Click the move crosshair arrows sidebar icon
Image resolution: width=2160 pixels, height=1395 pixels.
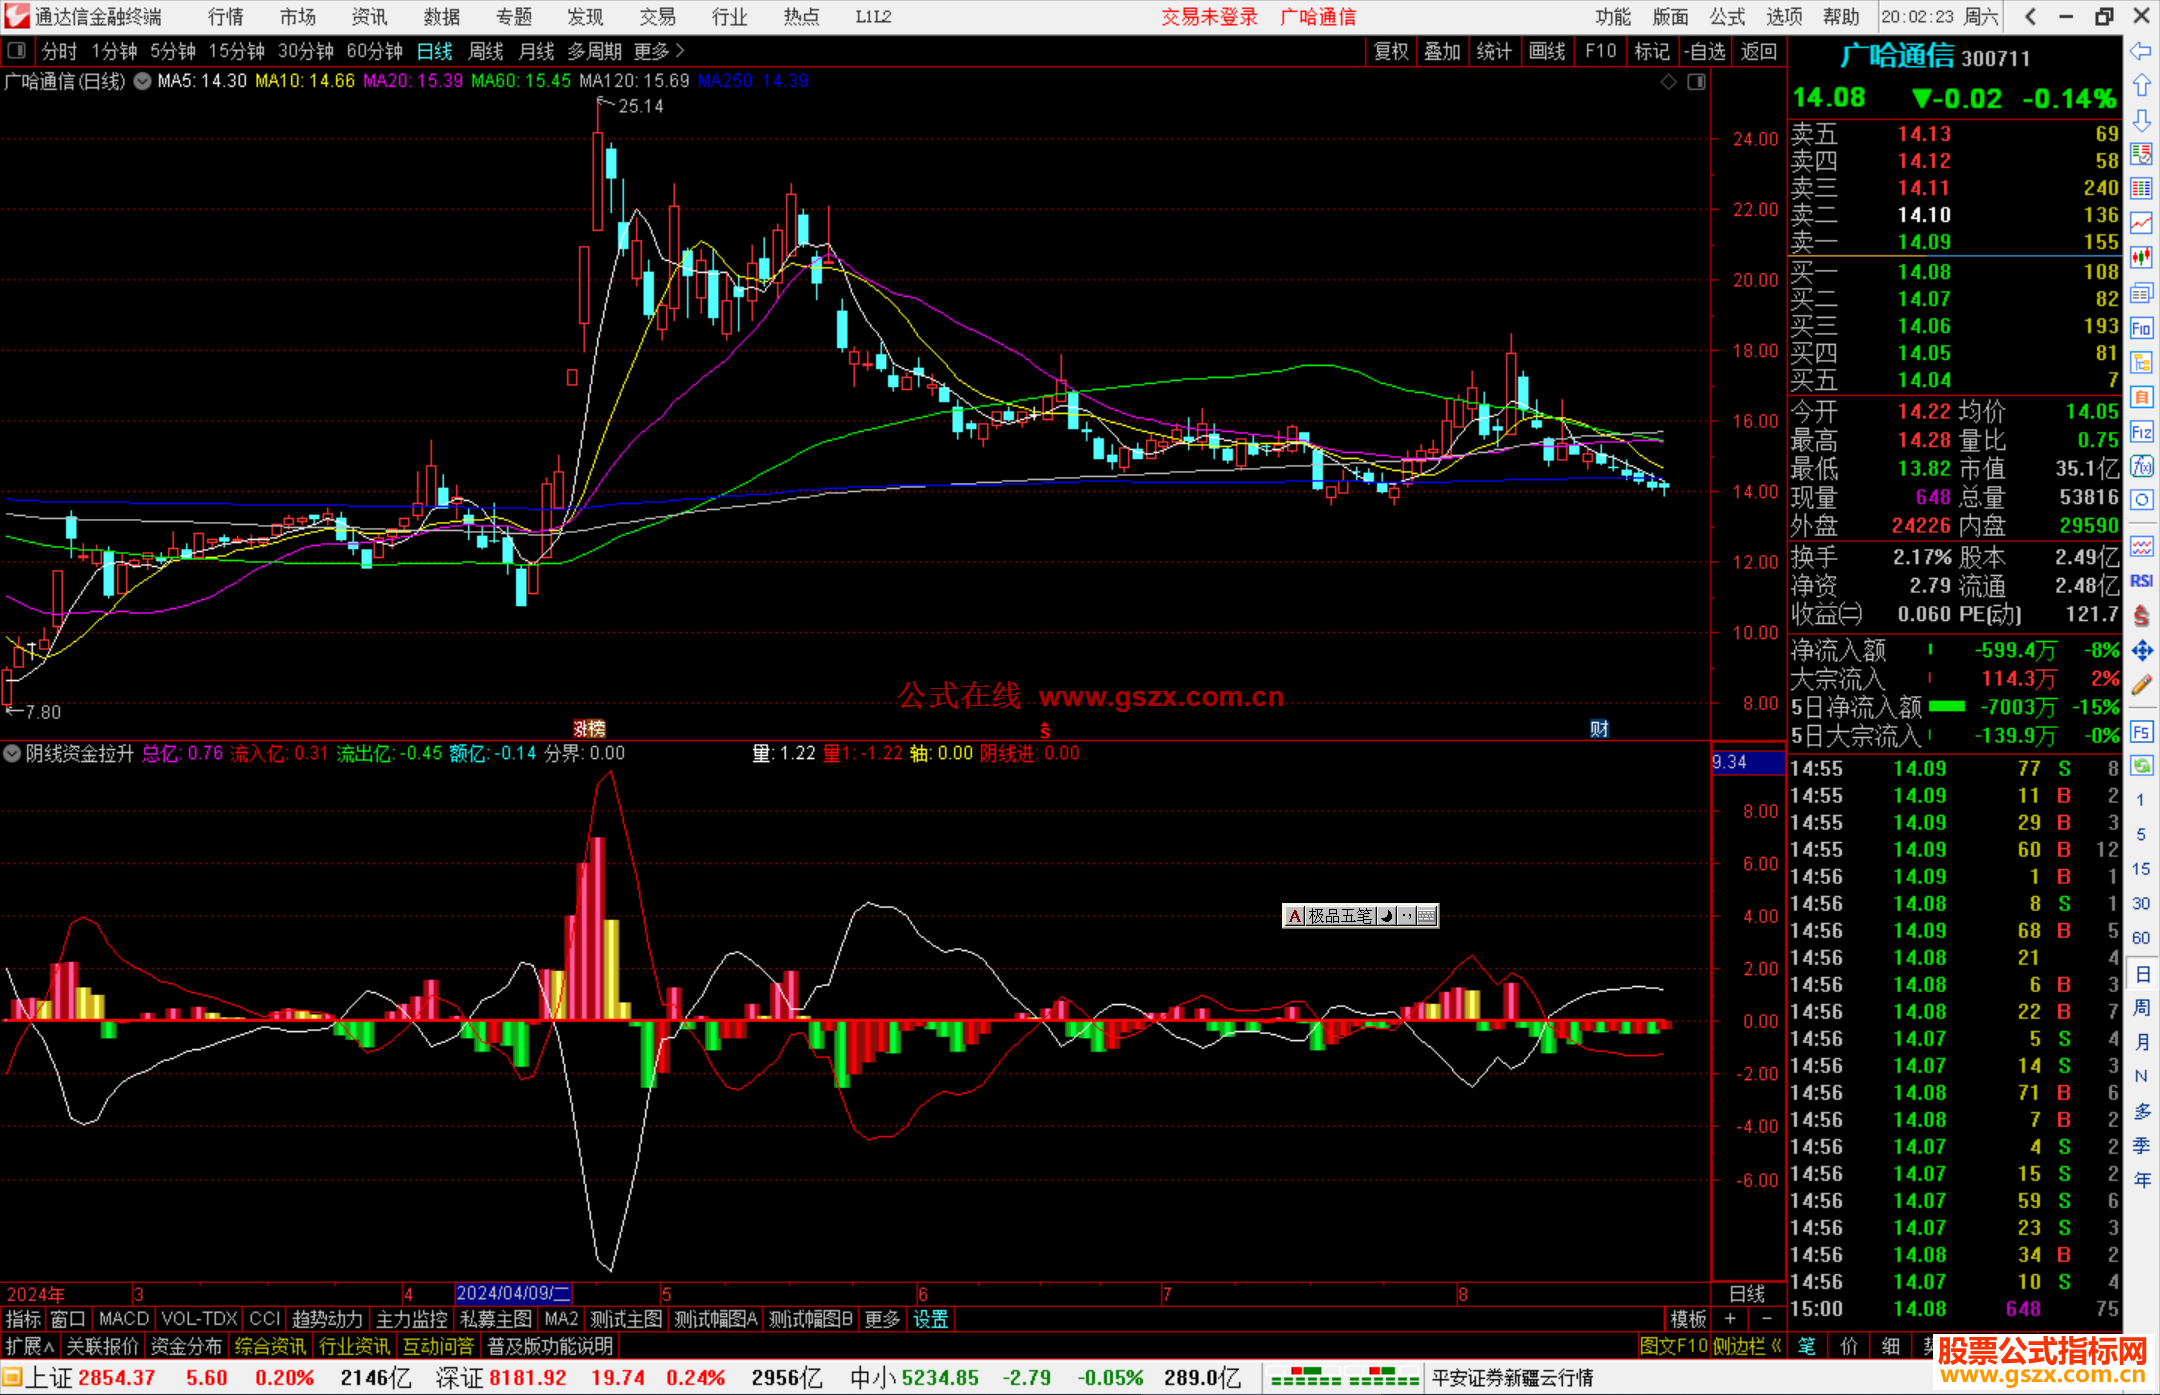pos(2141,651)
